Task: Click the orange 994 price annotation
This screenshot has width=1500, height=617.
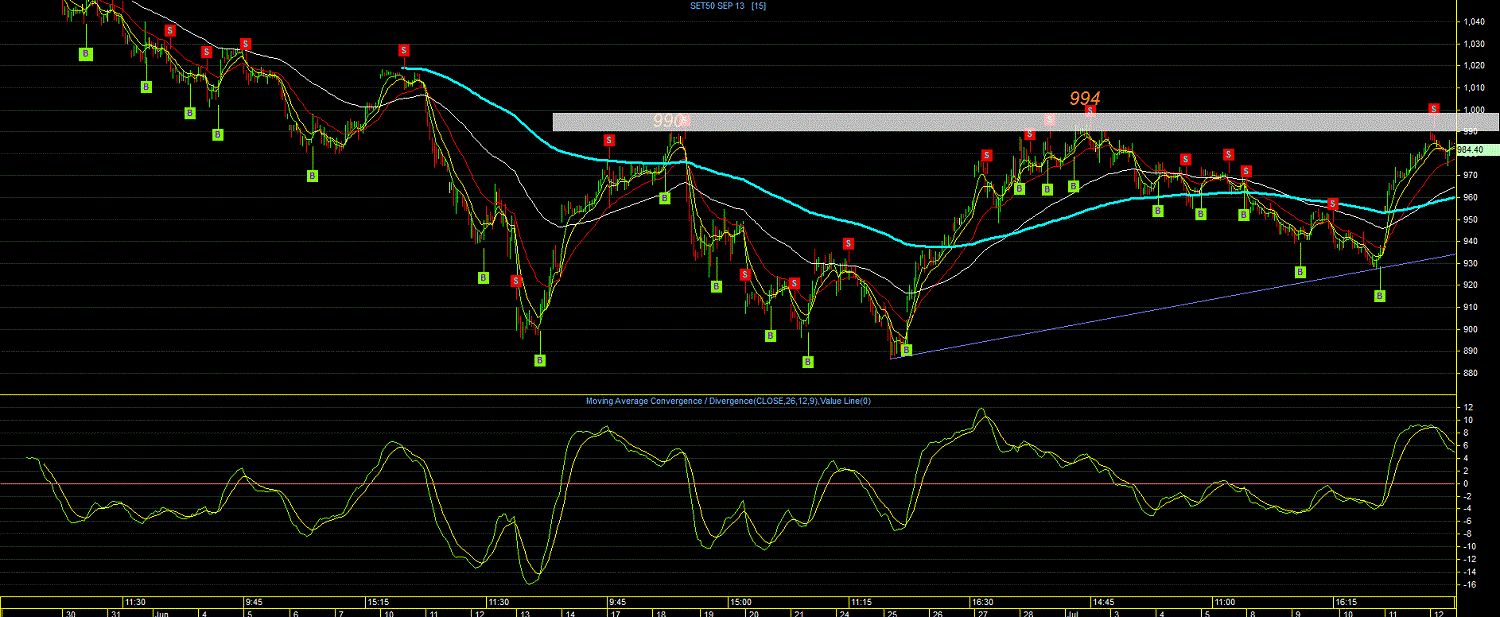Action: coord(1085,98)
